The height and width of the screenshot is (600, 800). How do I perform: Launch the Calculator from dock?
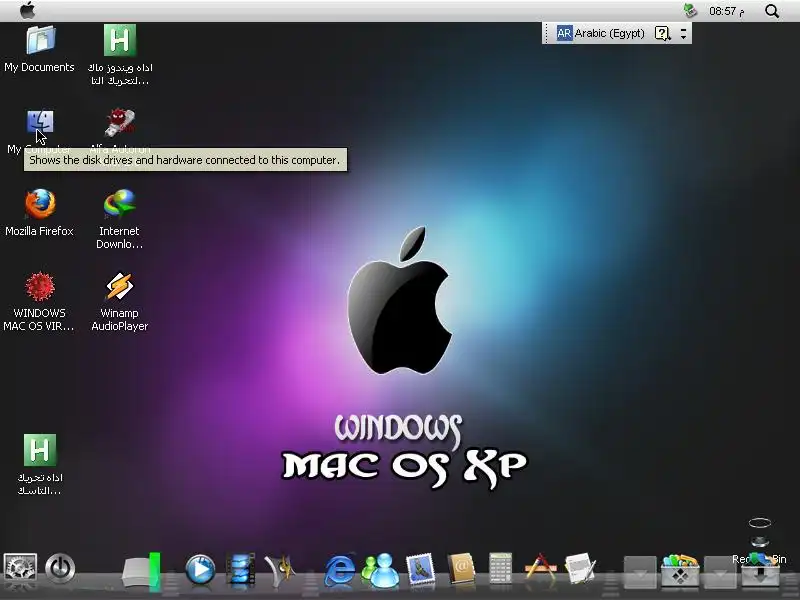(501, 569)
